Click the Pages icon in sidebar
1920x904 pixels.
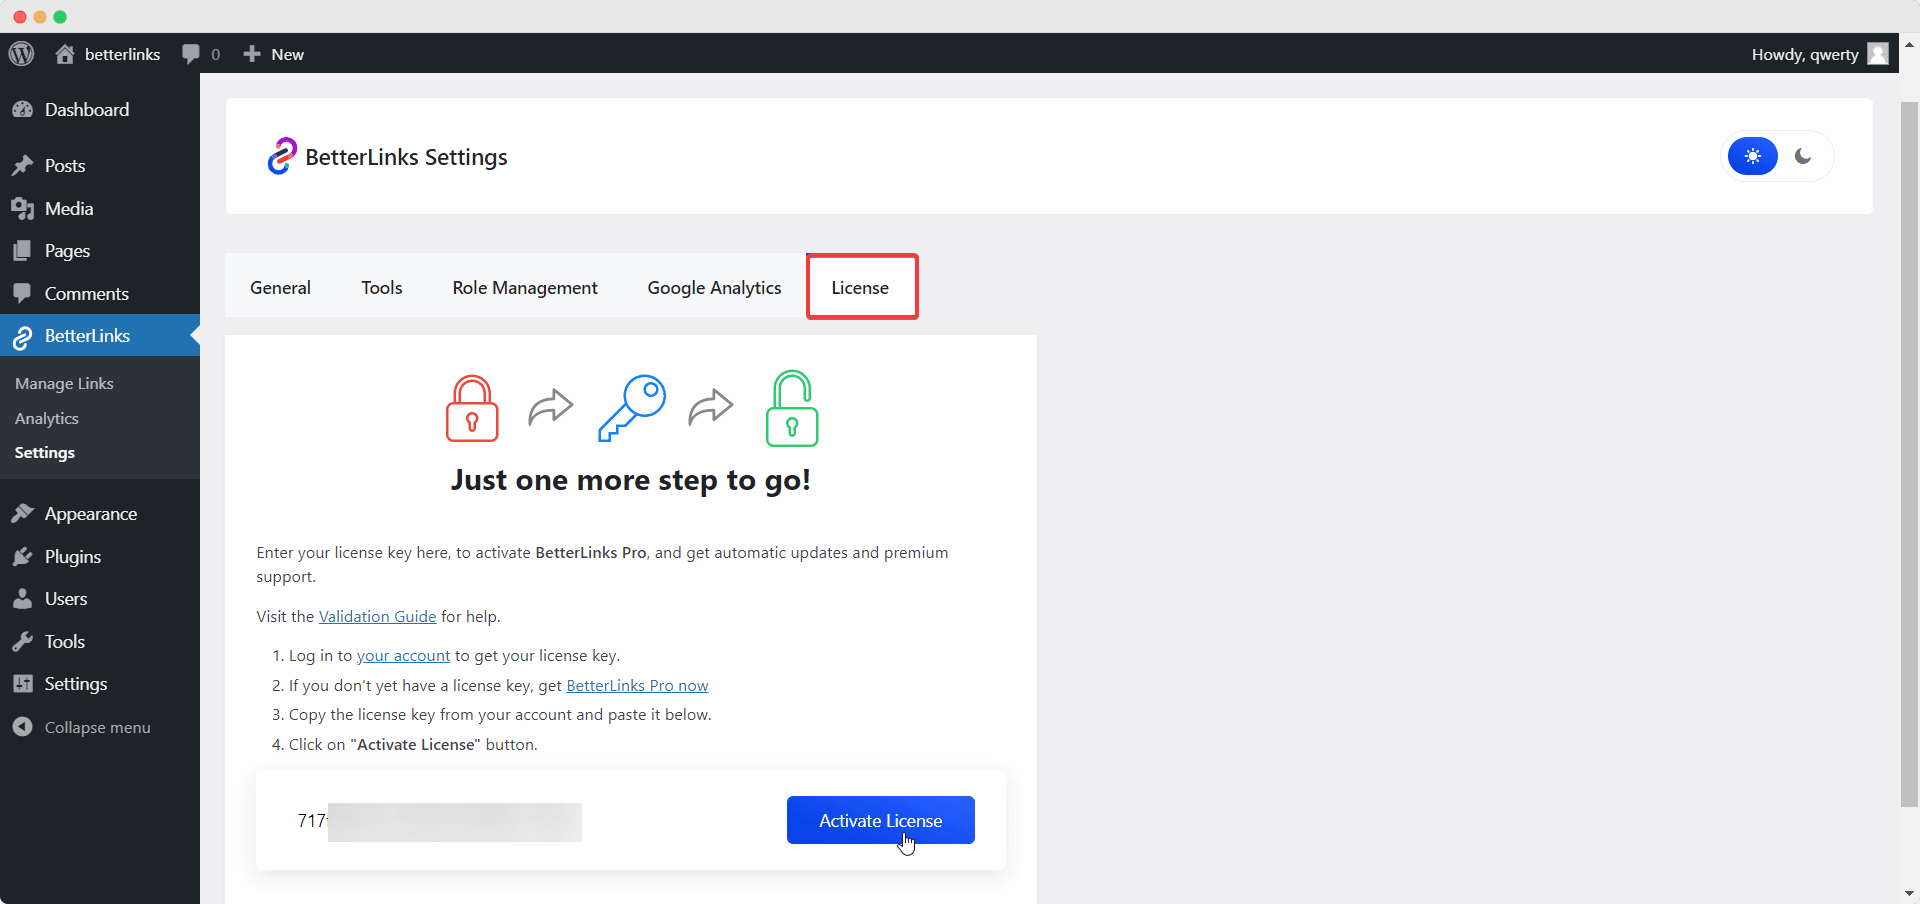[x=23, y=251]
